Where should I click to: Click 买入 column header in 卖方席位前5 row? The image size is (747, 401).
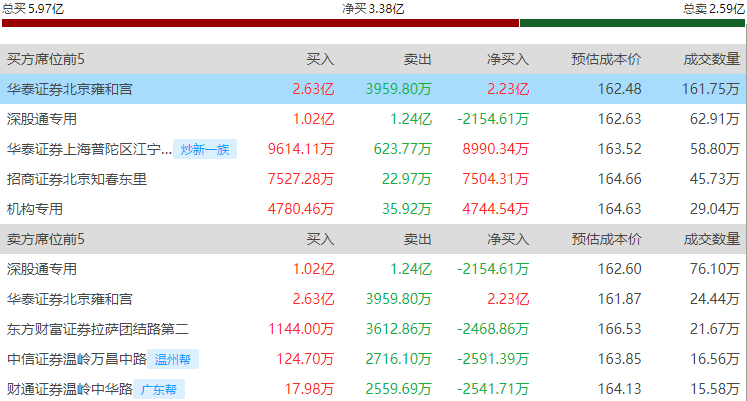coord(320,239)
